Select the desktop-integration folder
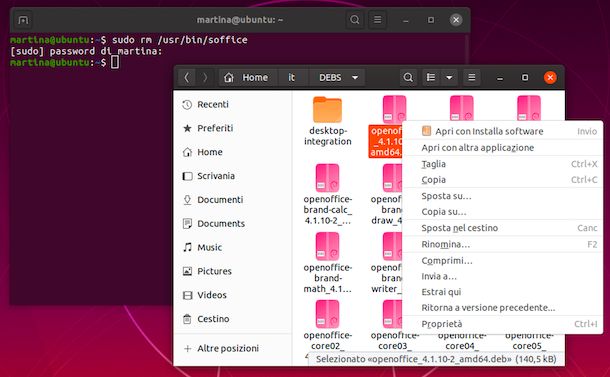610x377 pixels. point(328,121)
